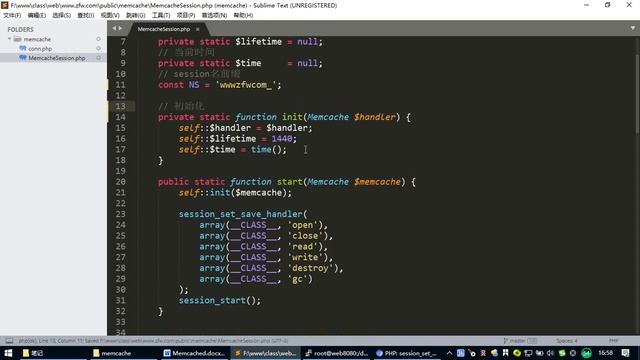Toggle sidebar via status bar panel icon

tap(9, 340)
